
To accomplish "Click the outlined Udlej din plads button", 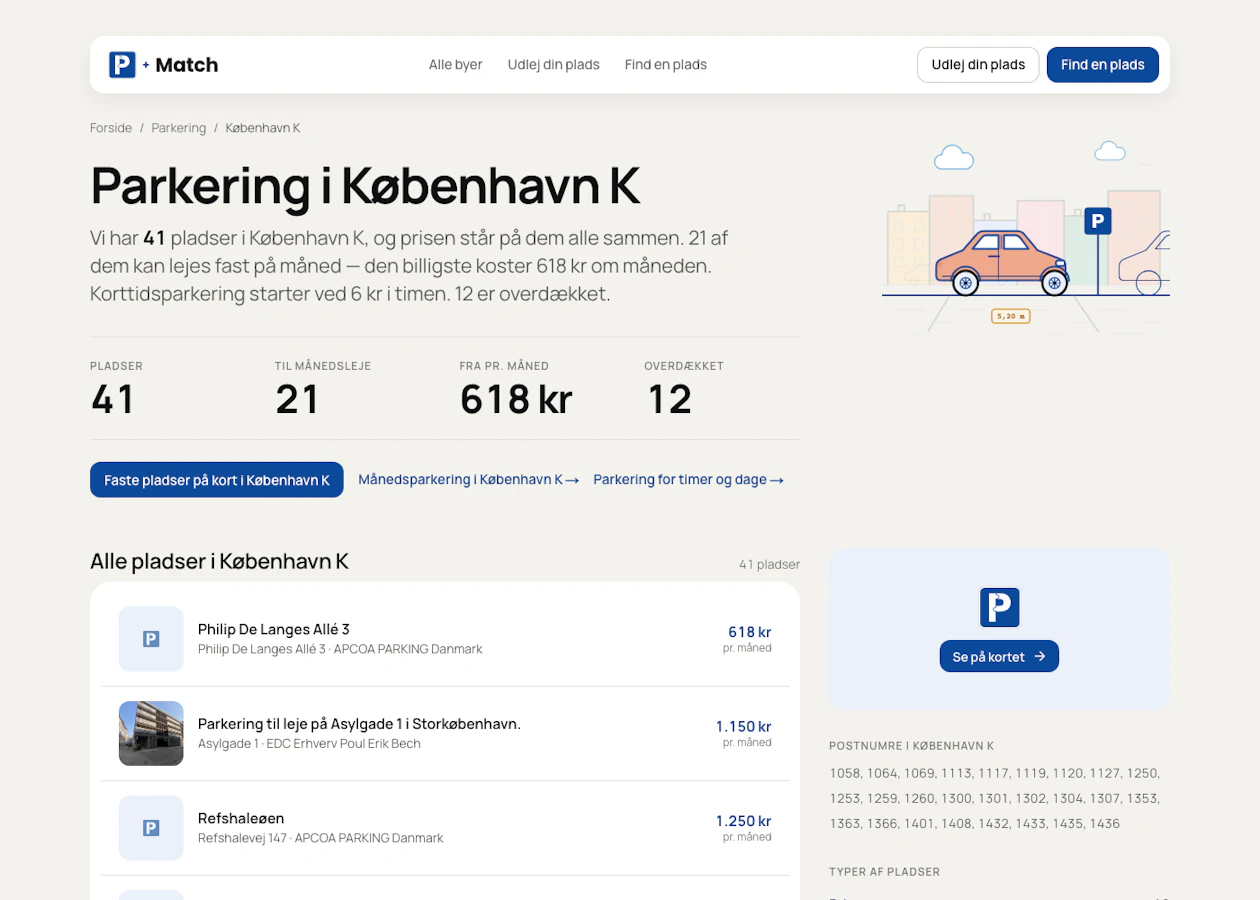I will pyautogui.click(x=978, y=65).
